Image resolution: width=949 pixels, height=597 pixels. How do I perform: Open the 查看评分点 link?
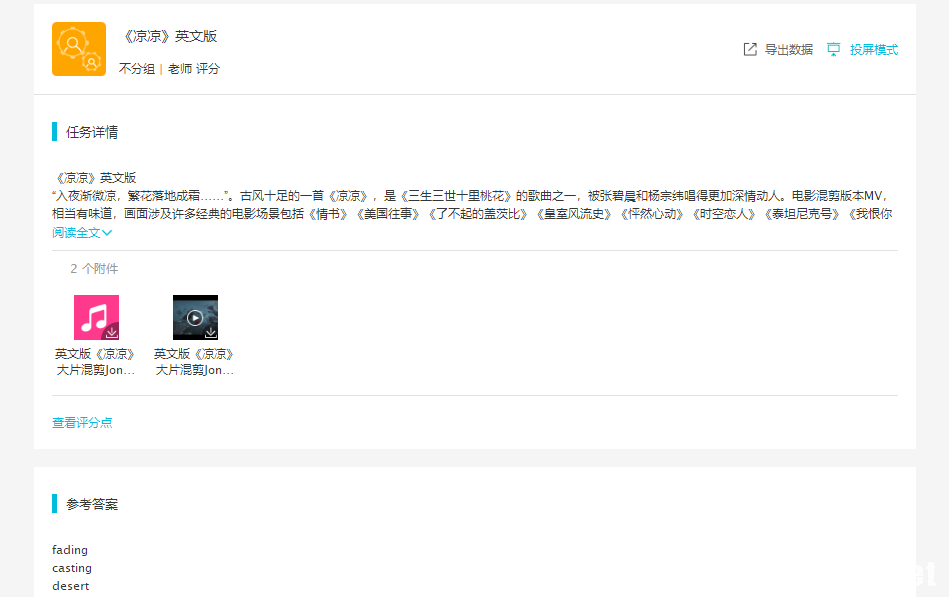tap(82, 423)
